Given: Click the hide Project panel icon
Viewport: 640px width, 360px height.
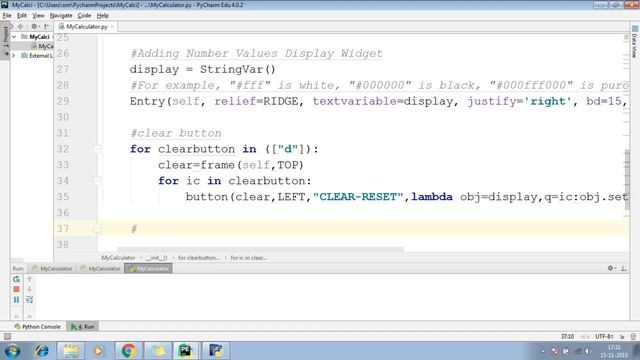Looking at the screenshot, I should (x=47, y=26).
